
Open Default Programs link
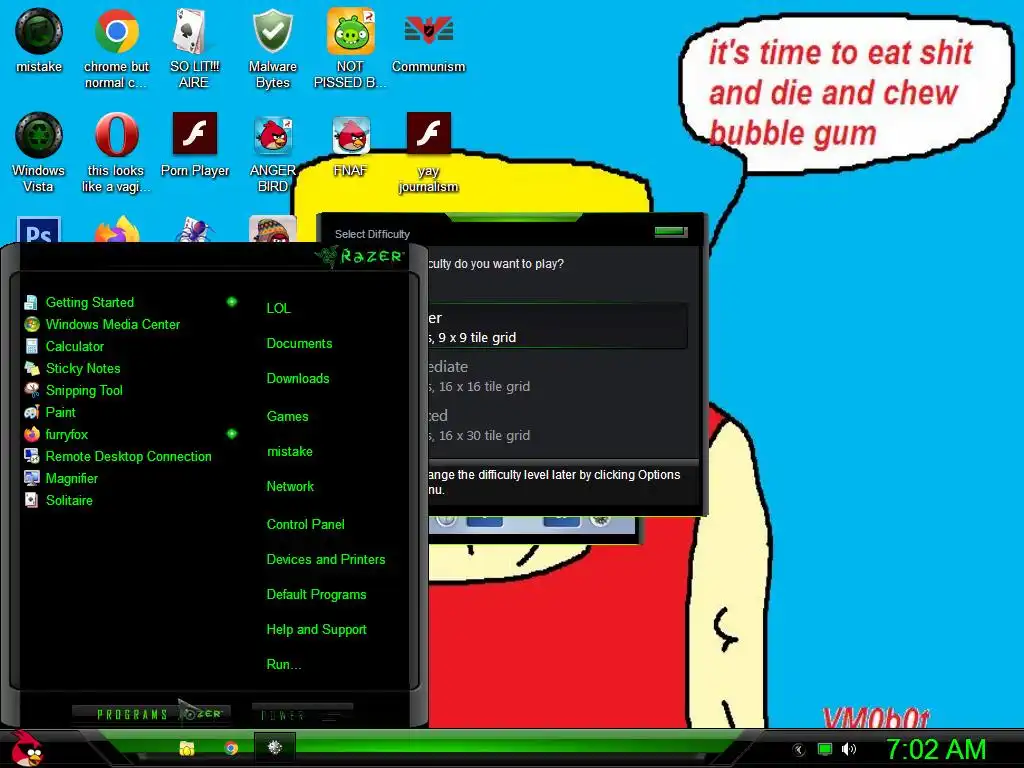tap(316, 594)
